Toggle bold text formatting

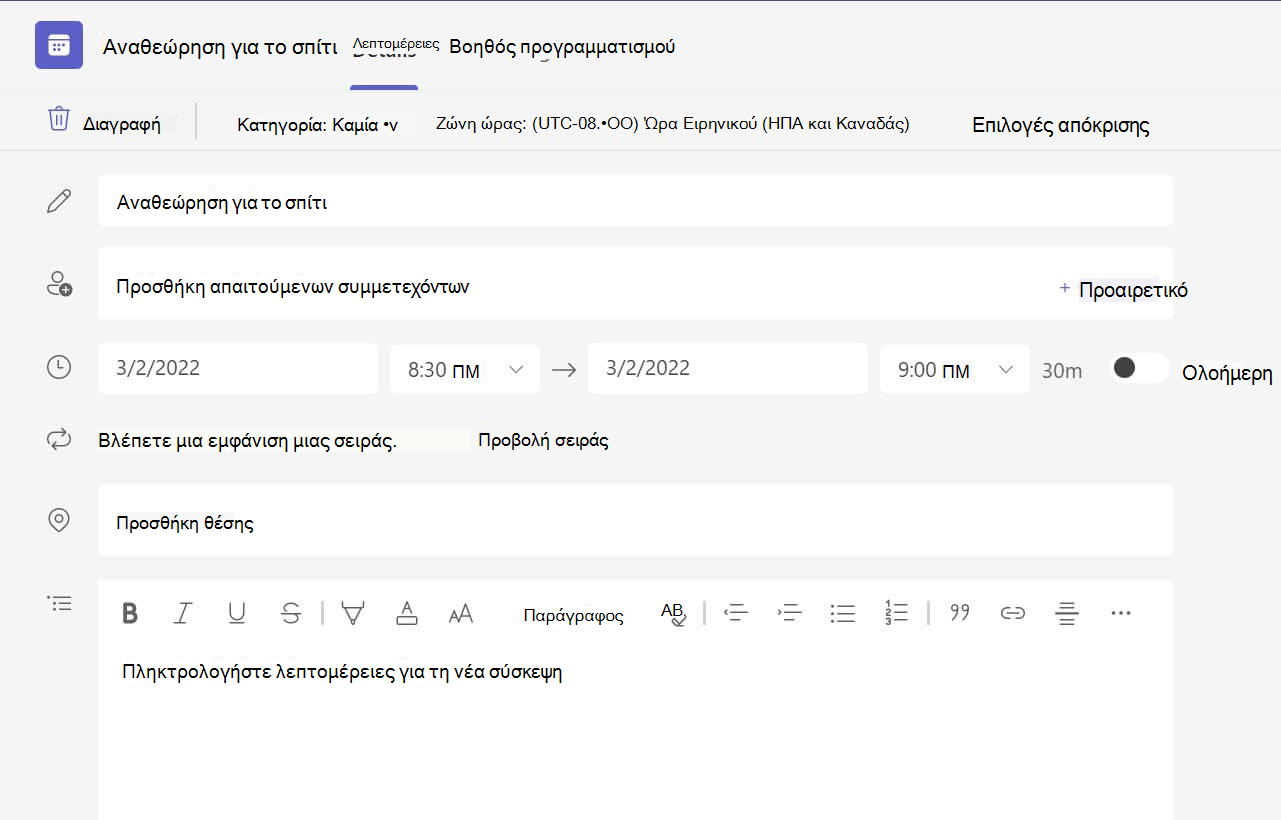(x=130, y=614)
